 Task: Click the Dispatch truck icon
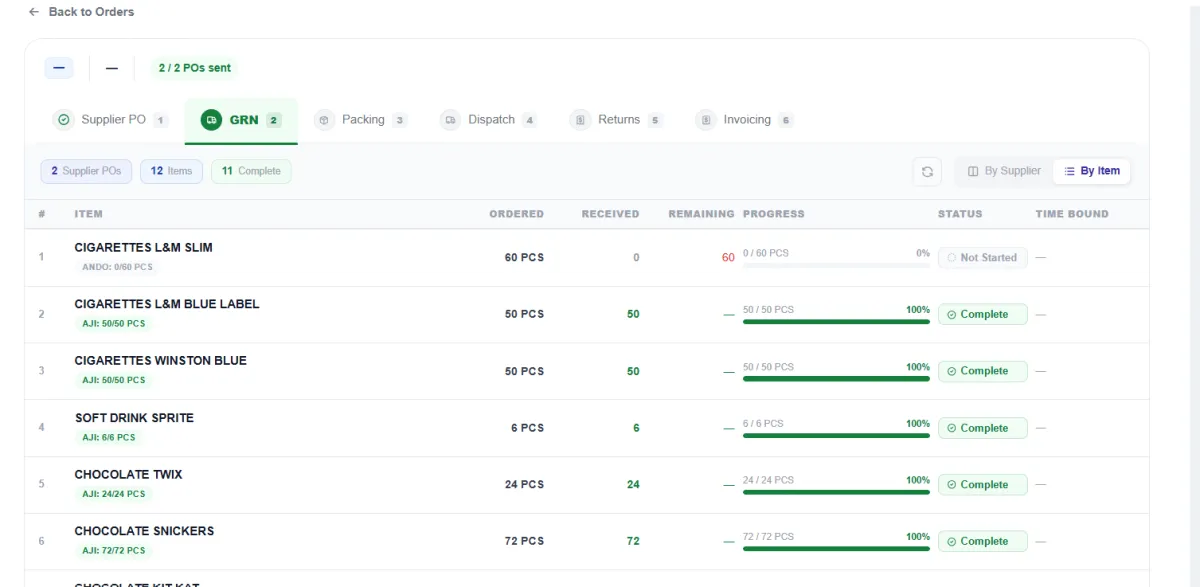tap(450, 120)
